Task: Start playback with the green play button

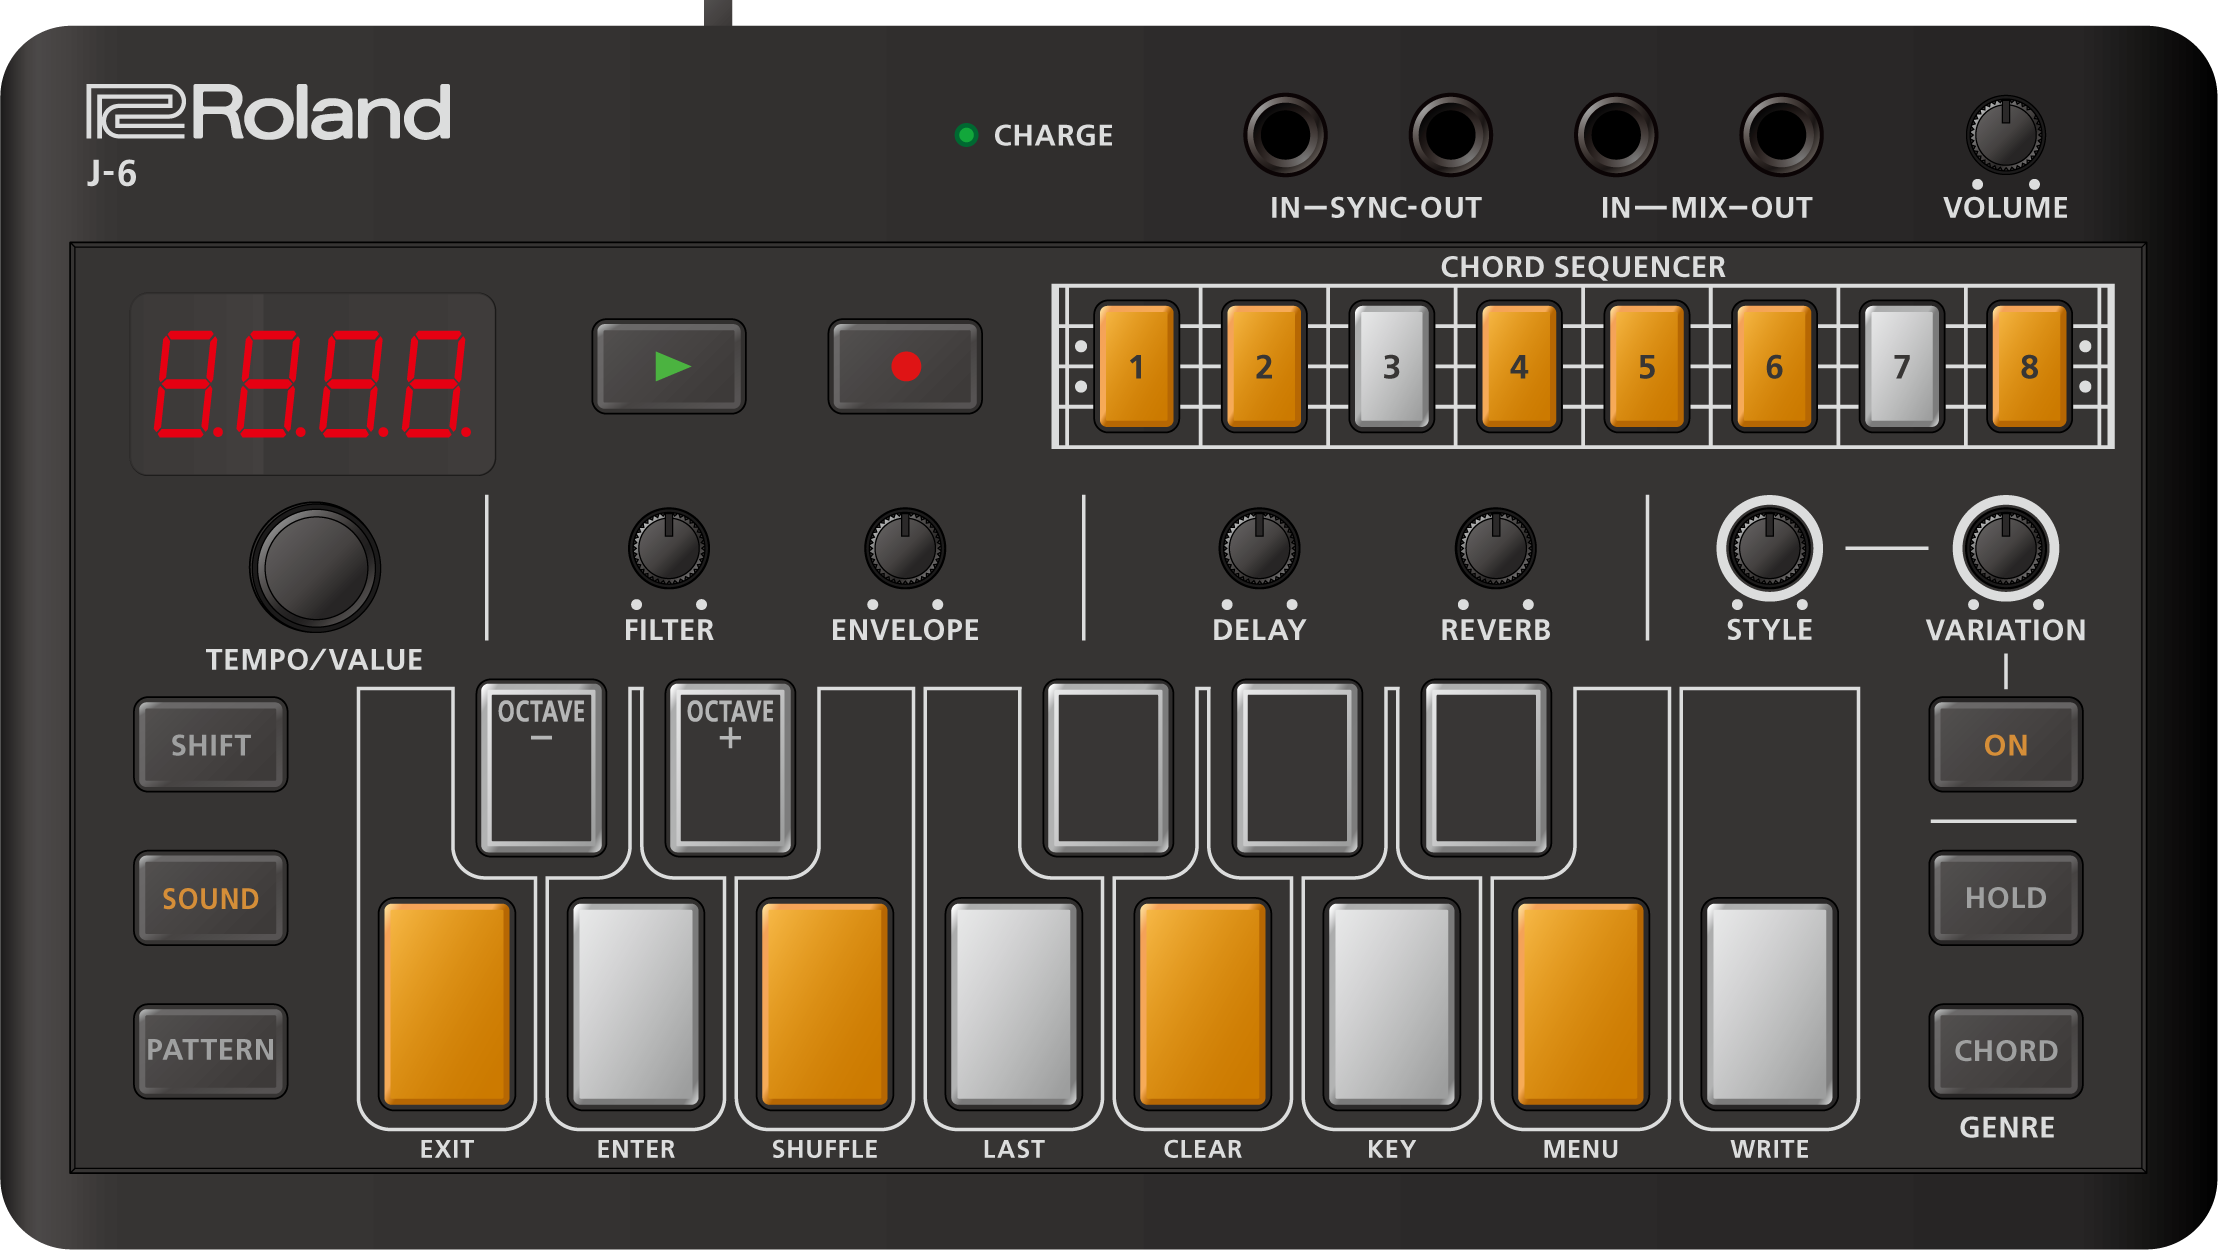Action: [669, 367]
